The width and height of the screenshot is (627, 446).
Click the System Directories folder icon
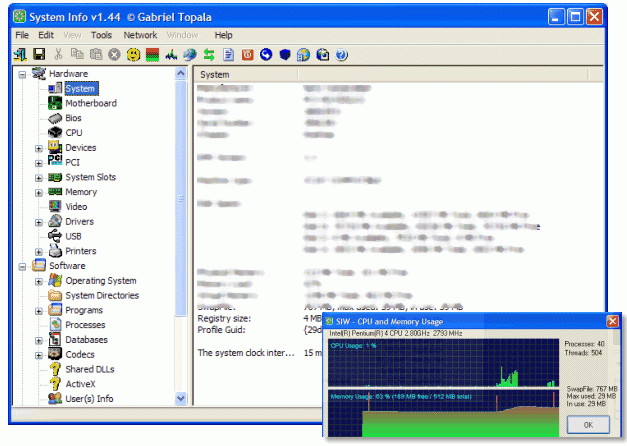click(55, 296)
